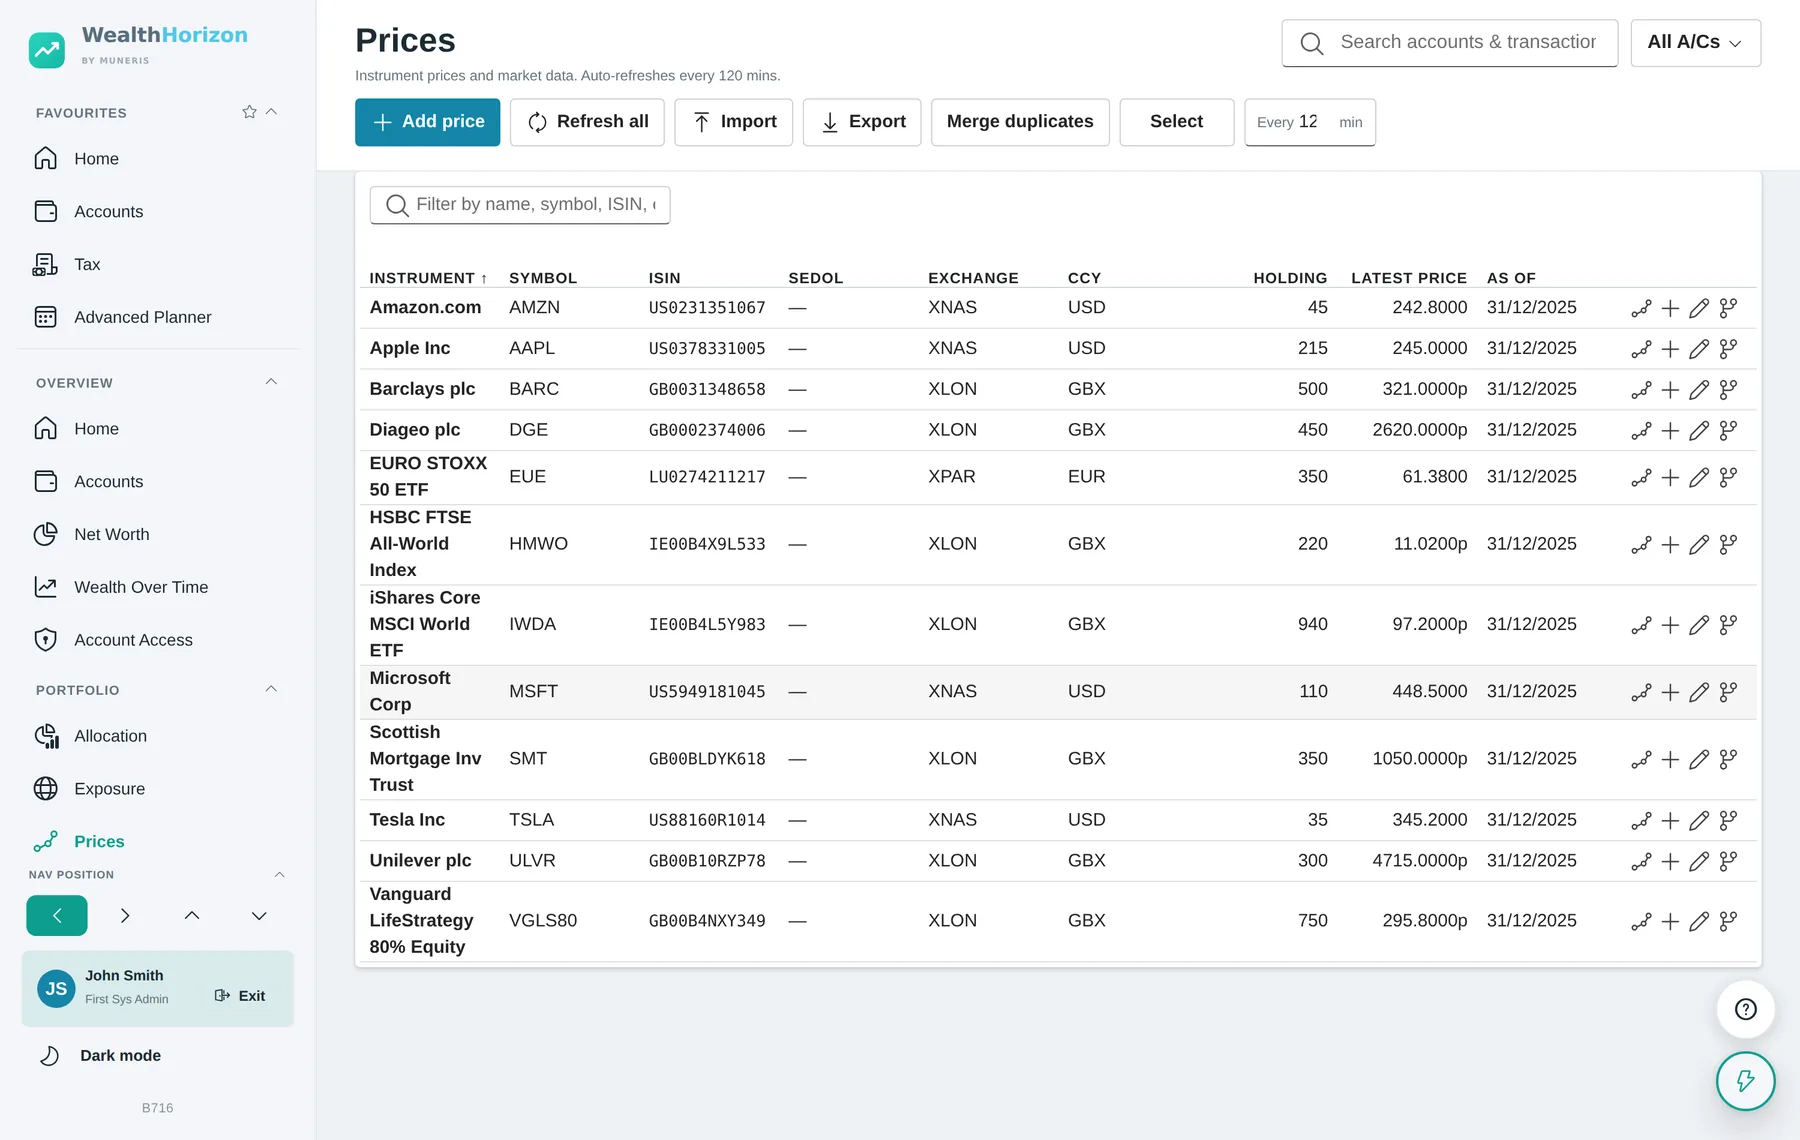Click the plus icon in the Tesla Inc row

[1670, 820]
